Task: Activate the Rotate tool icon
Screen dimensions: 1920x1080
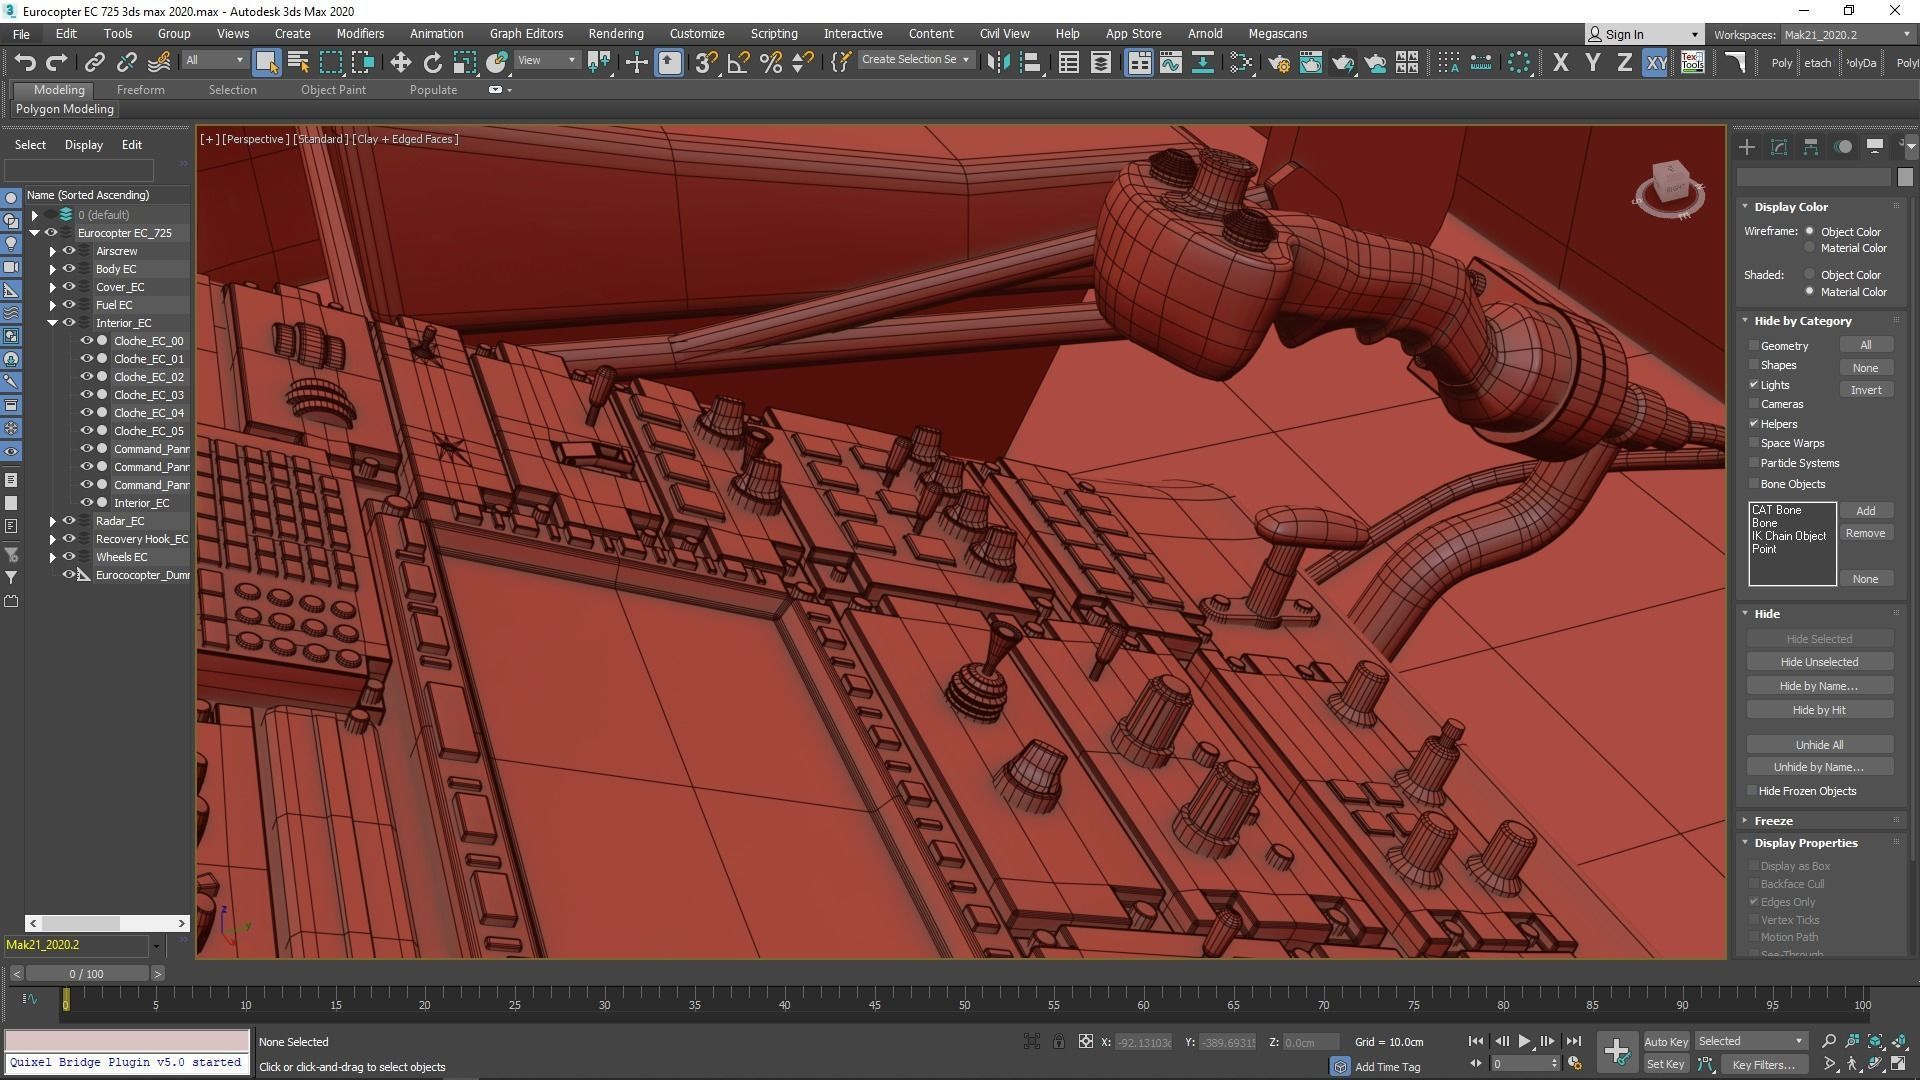Action: point(432,63)
